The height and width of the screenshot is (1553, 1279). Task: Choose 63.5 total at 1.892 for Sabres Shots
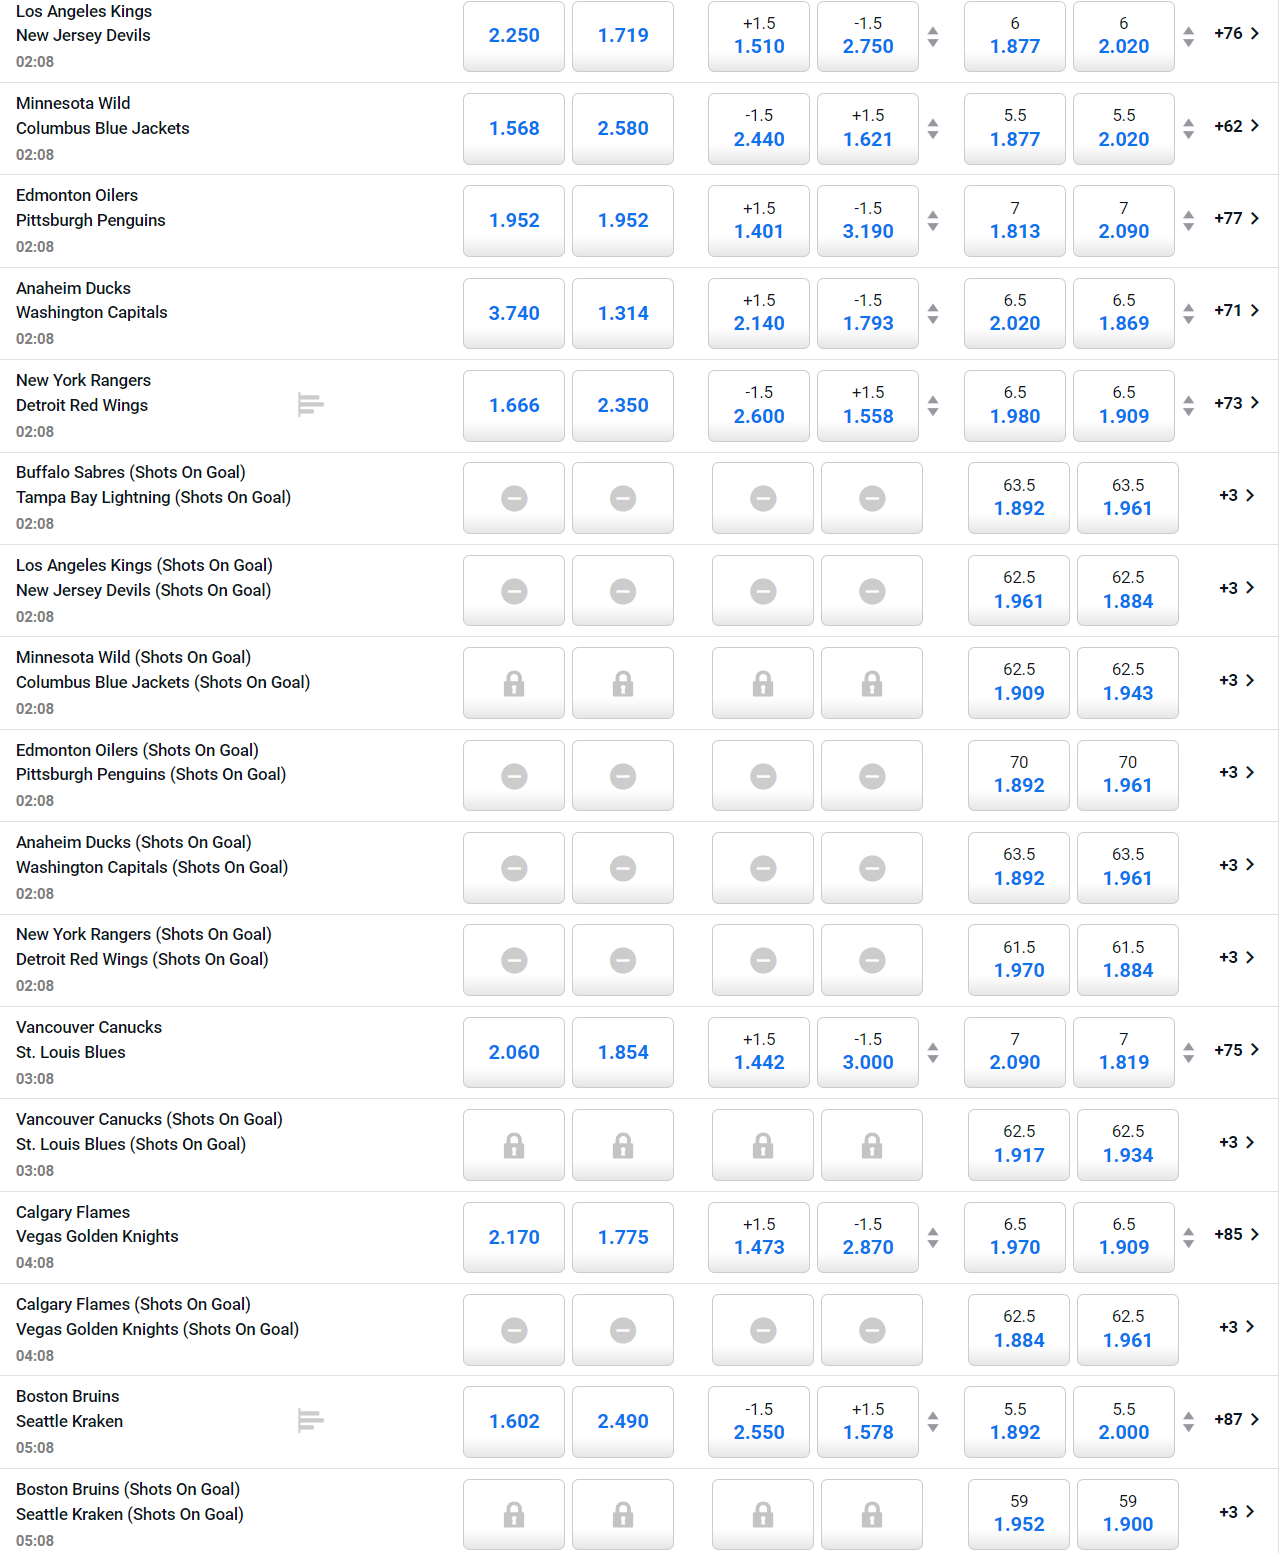coord(1019,498)
